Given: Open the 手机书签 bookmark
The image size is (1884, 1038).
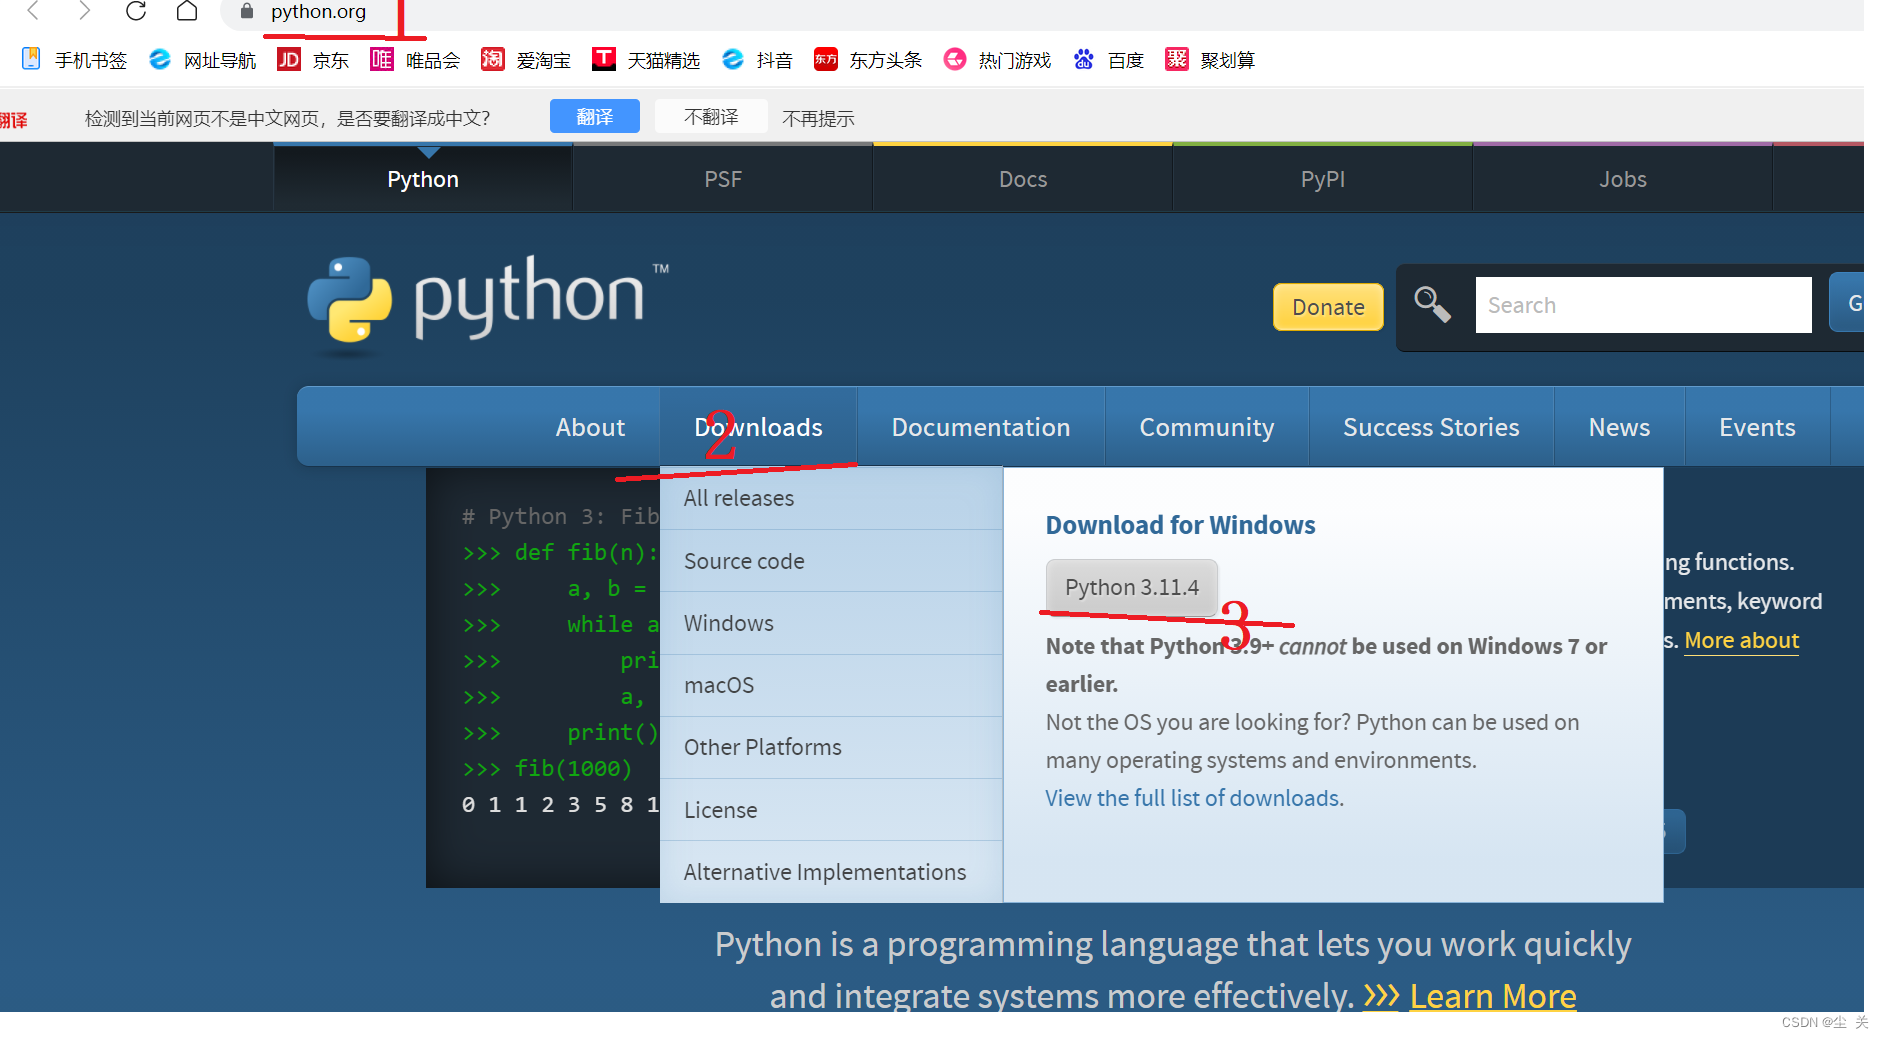Looking at the screenshot, I should 75,60.
